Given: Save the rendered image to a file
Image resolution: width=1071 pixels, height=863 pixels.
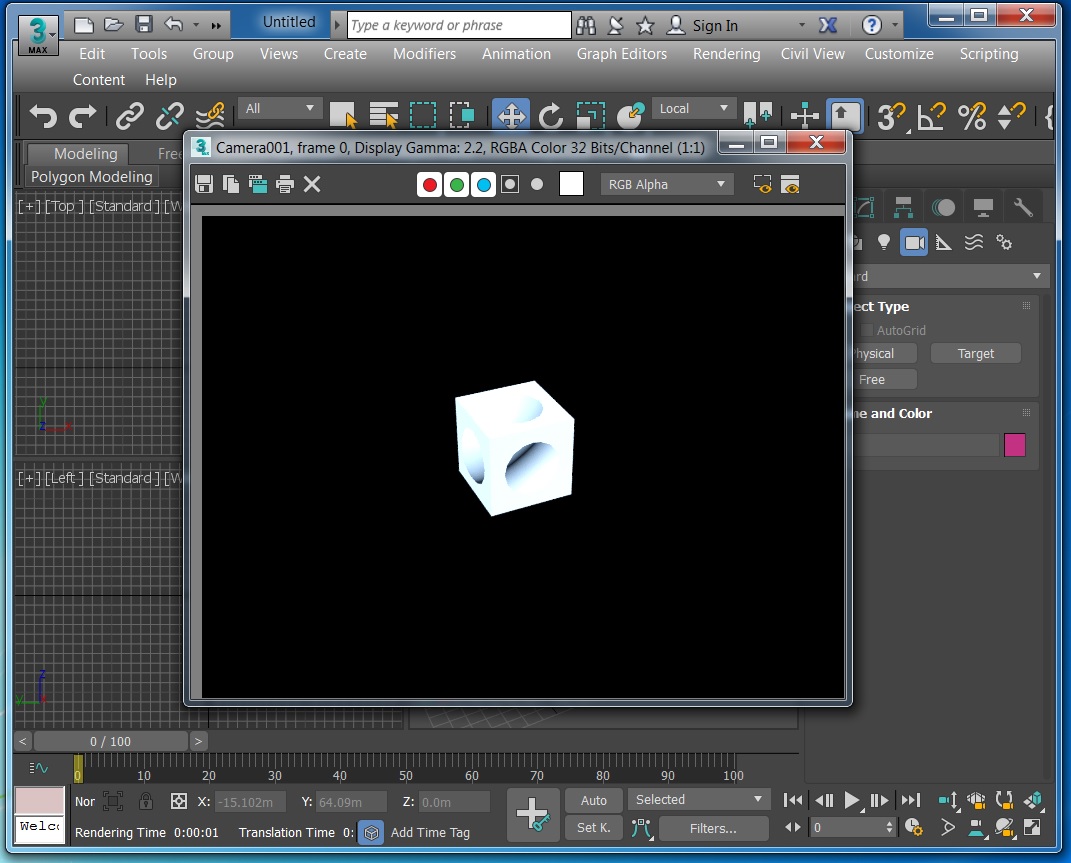Looking at the screenshot, I should click(x=204, y=184).
